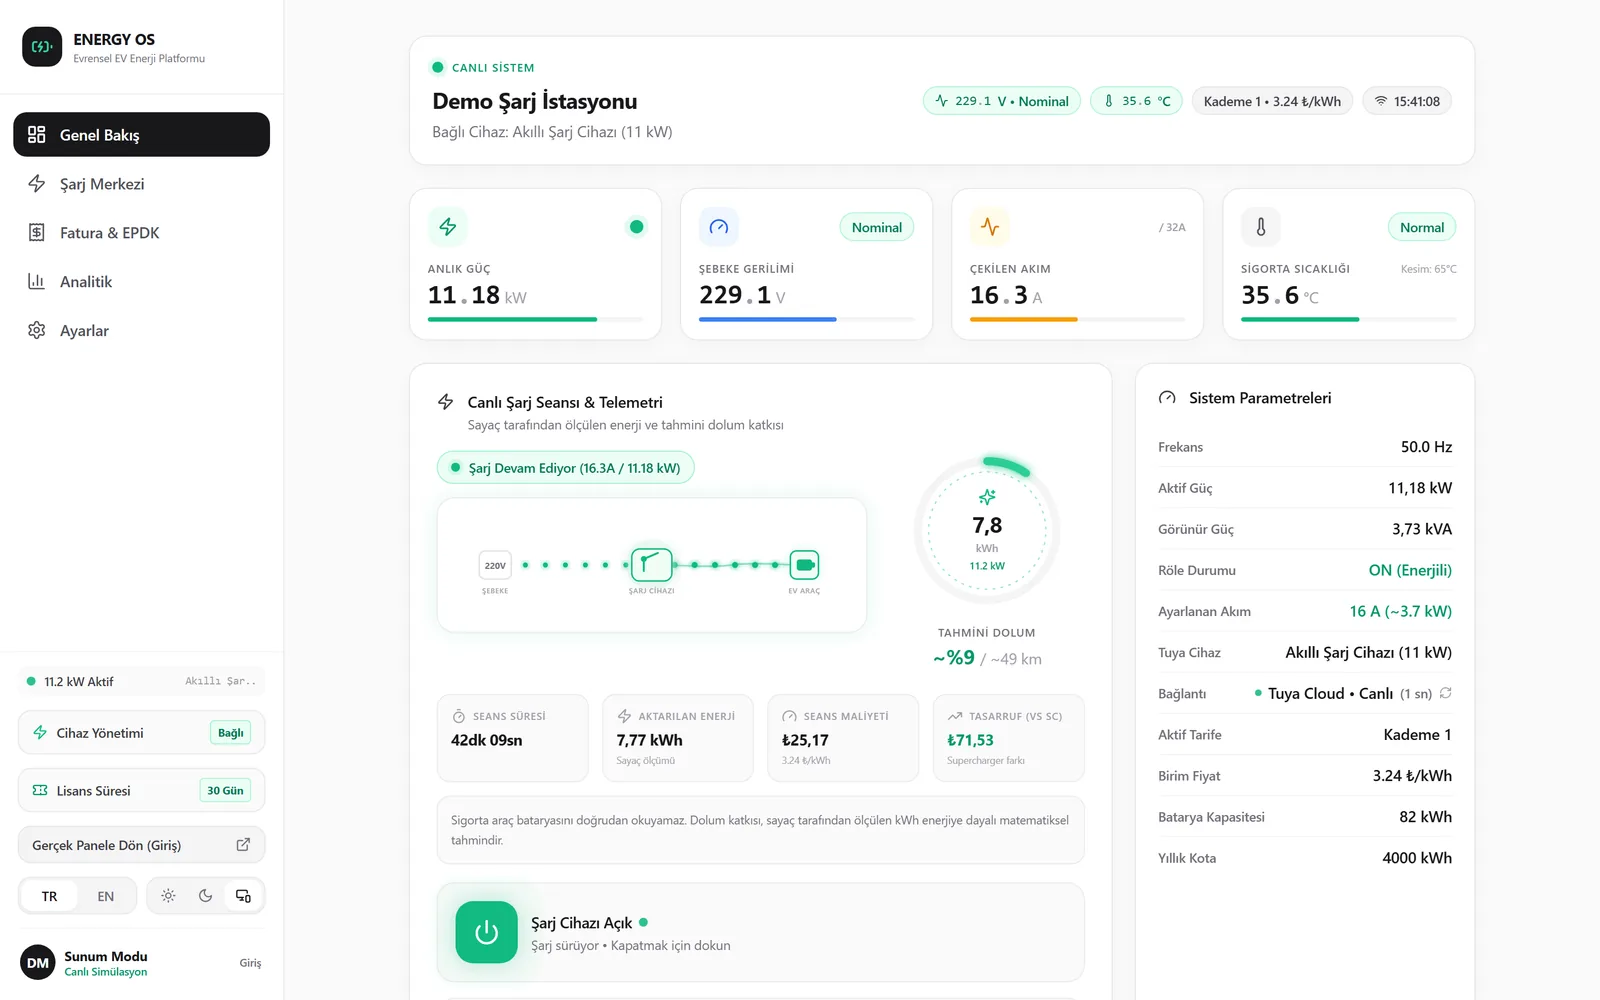Click the 11.2 kW Aktif status row
The width and height of the screenshot is (1600, 1000).
point(141,681)
